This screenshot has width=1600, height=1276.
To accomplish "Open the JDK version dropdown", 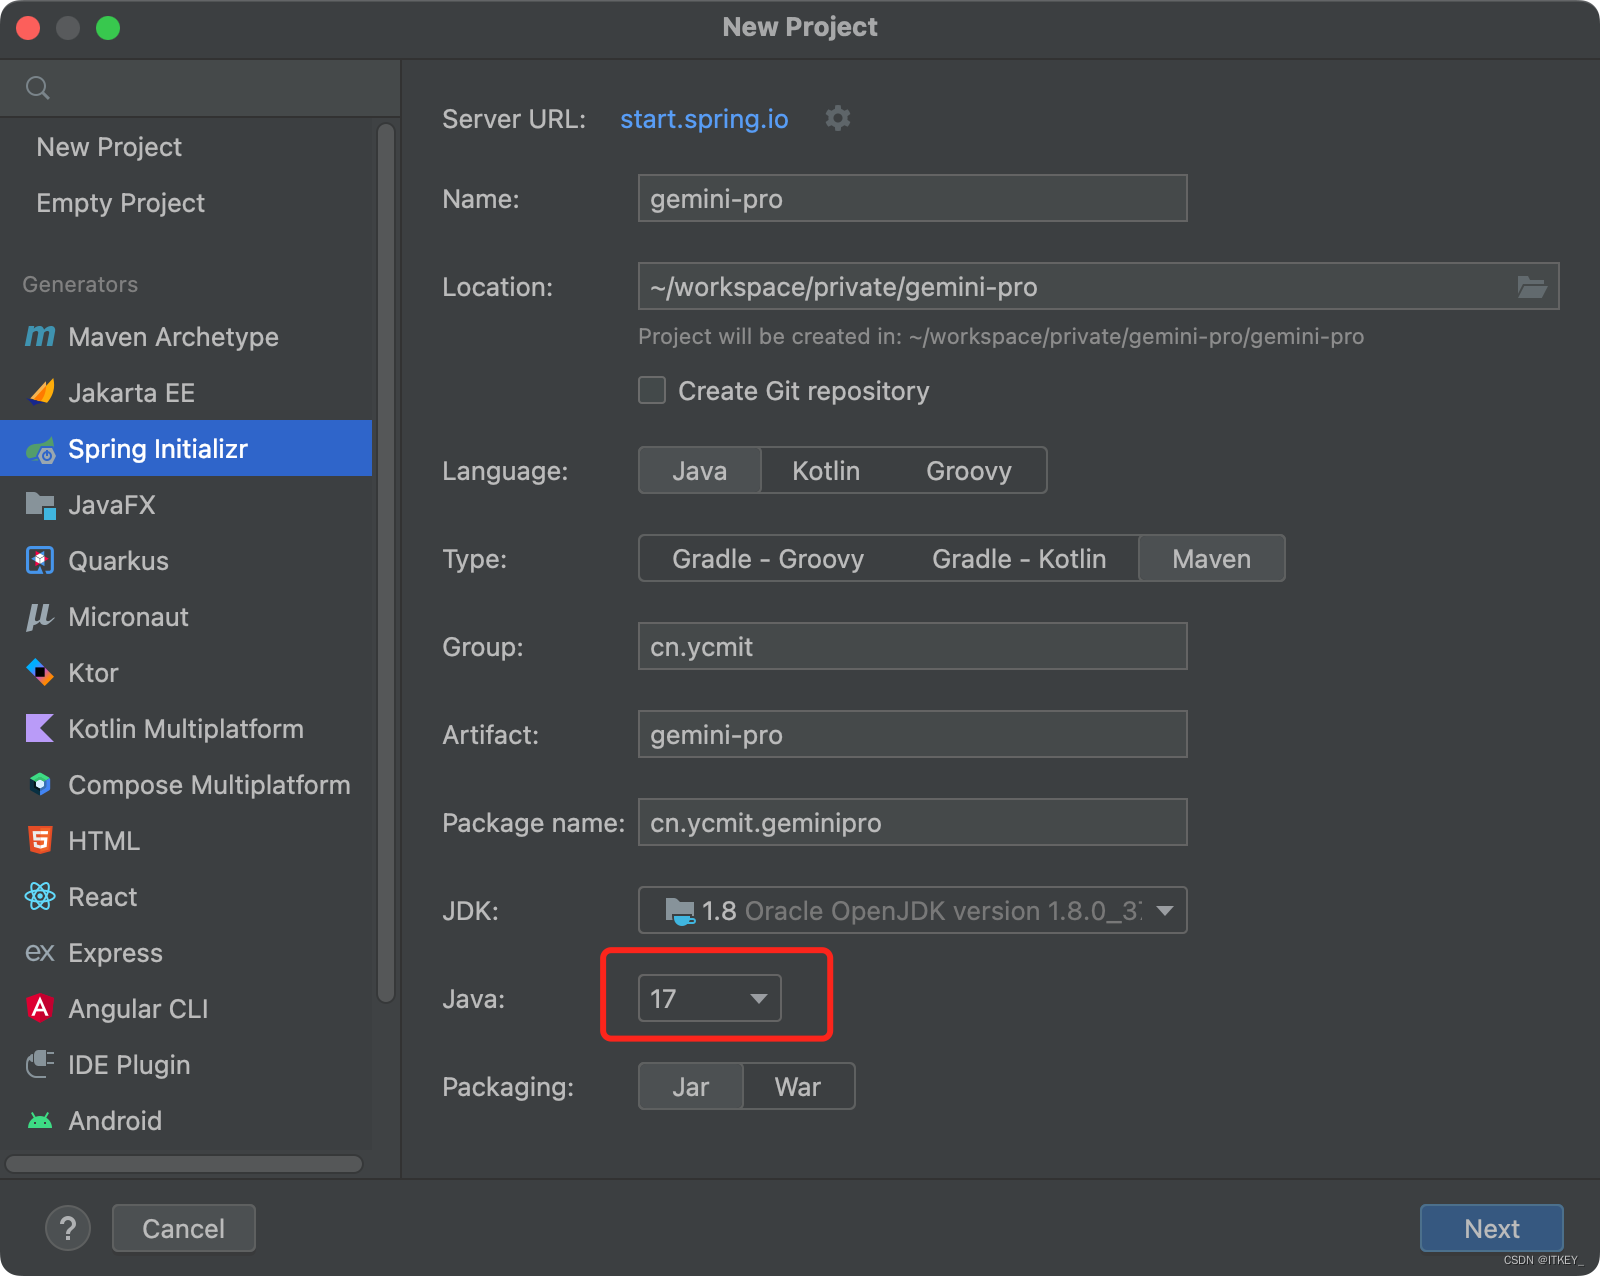I will [913, 910].
